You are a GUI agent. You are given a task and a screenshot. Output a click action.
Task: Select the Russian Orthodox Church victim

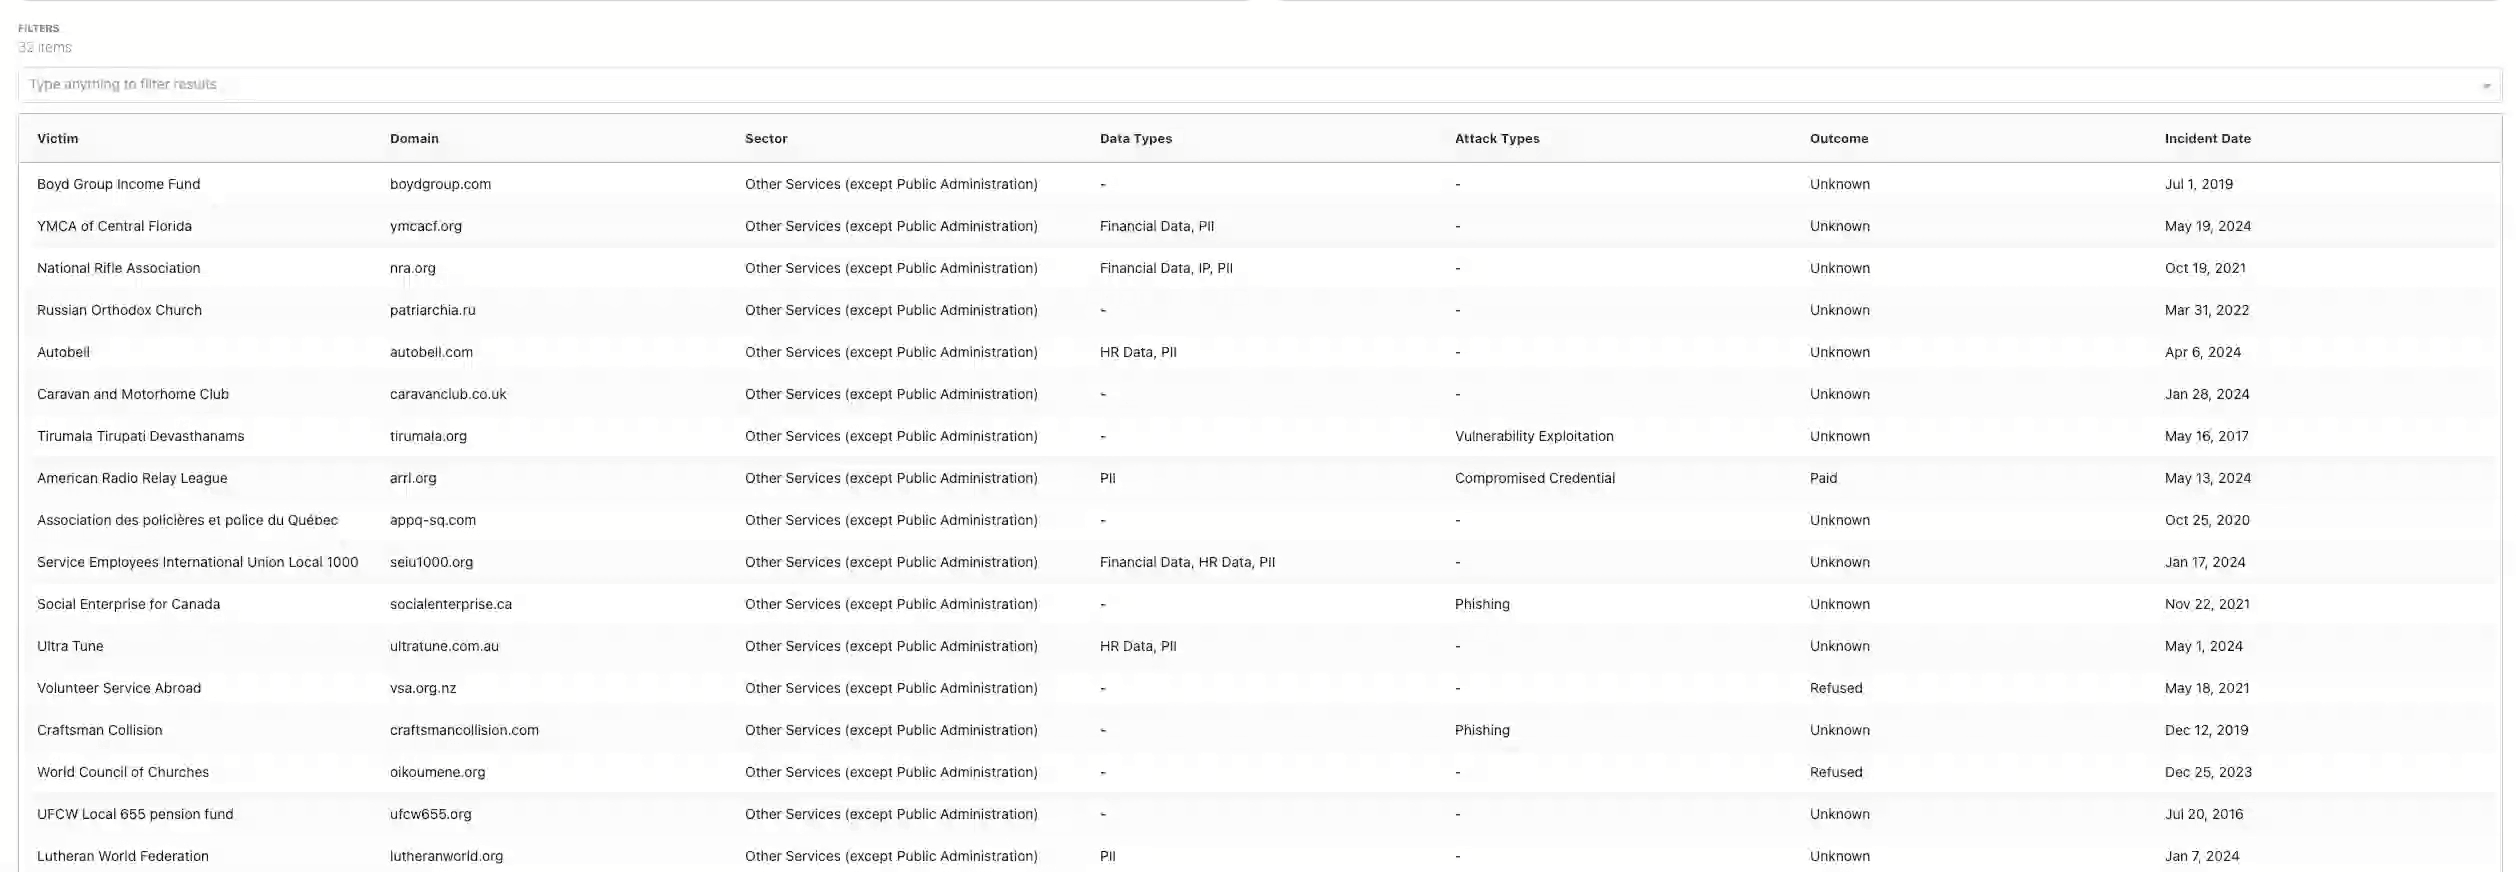120,310
